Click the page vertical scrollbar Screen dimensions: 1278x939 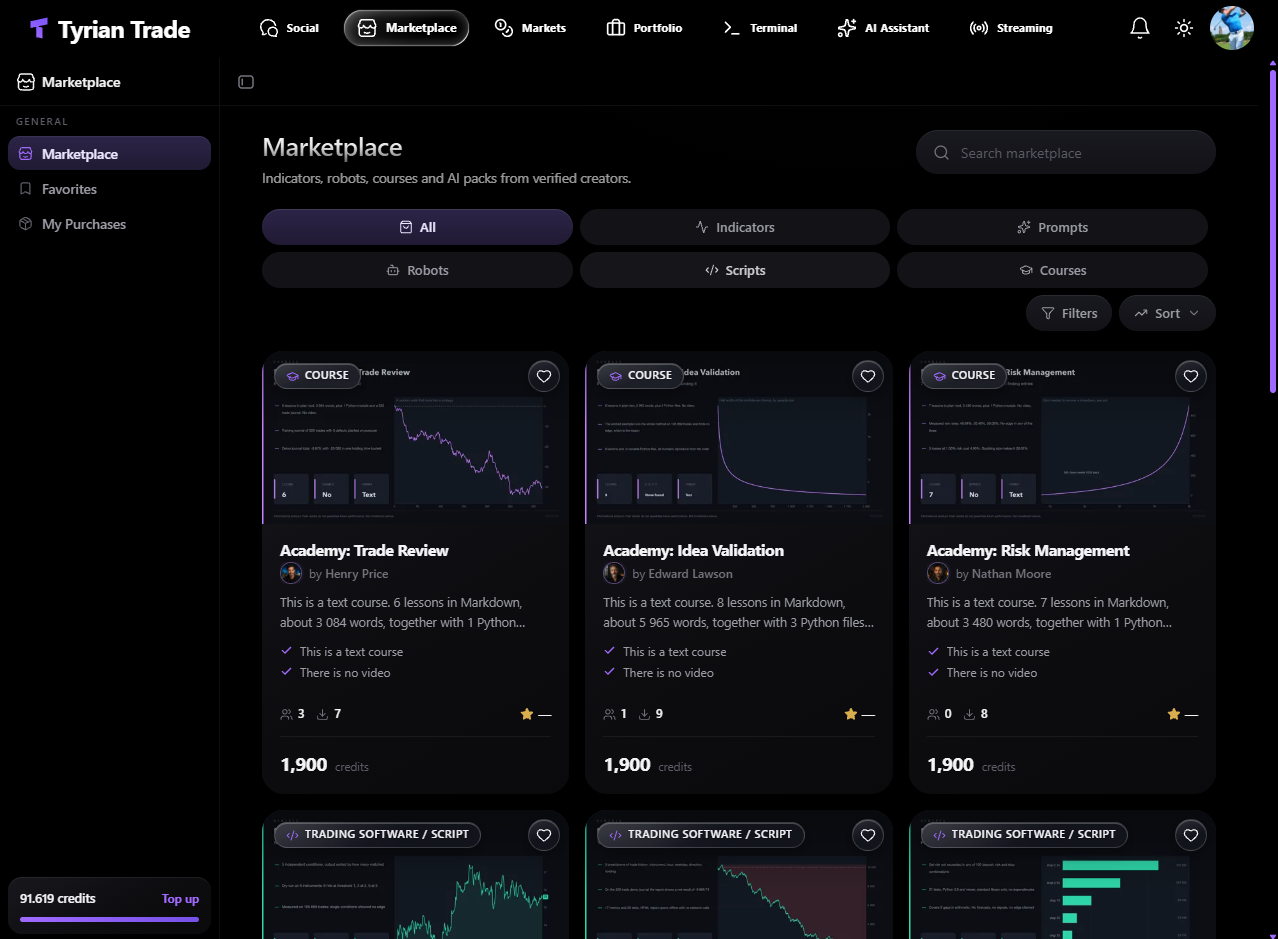(1272, 230)
